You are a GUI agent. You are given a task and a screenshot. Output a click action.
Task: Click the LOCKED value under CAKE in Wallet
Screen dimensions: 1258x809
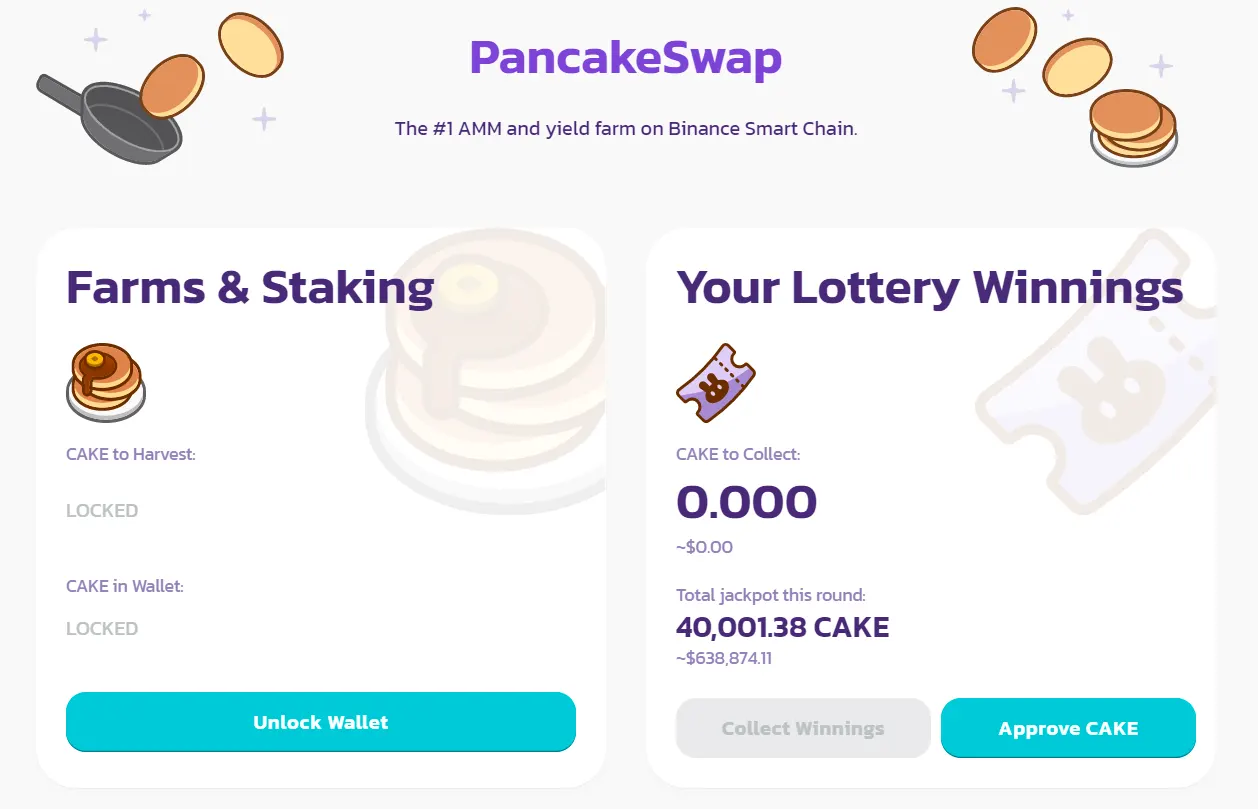point(102,628)
